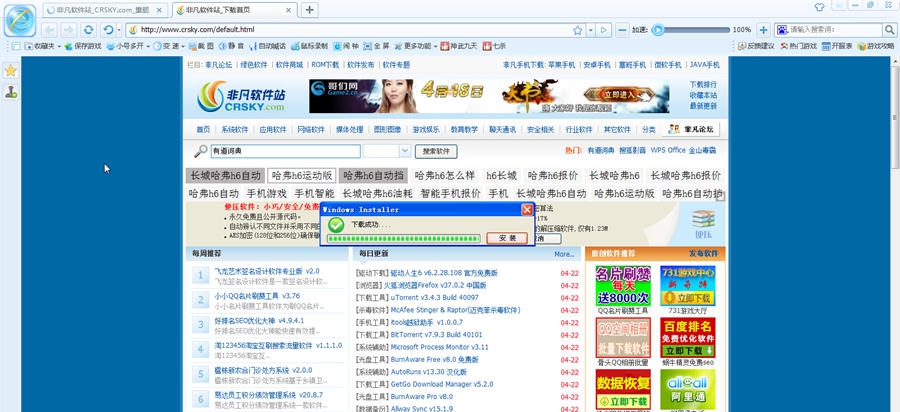Toggle 全屏 full screen mode

pyautogui.click(x=377, y=46)
